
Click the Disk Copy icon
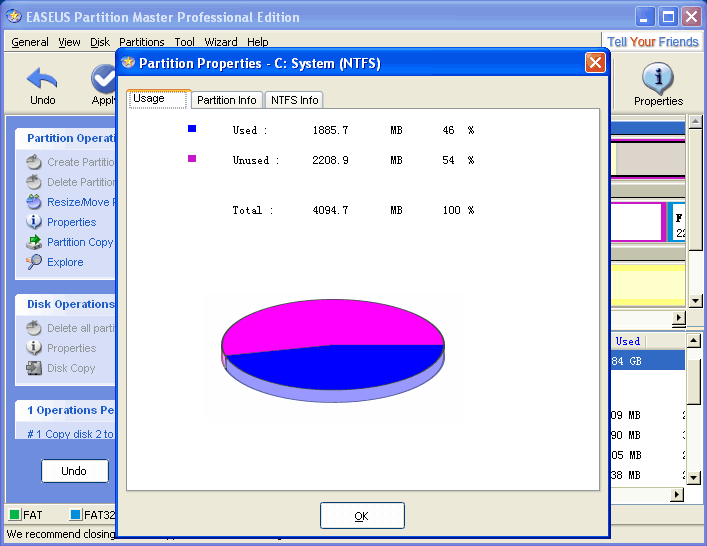click(x=34, y=368)
